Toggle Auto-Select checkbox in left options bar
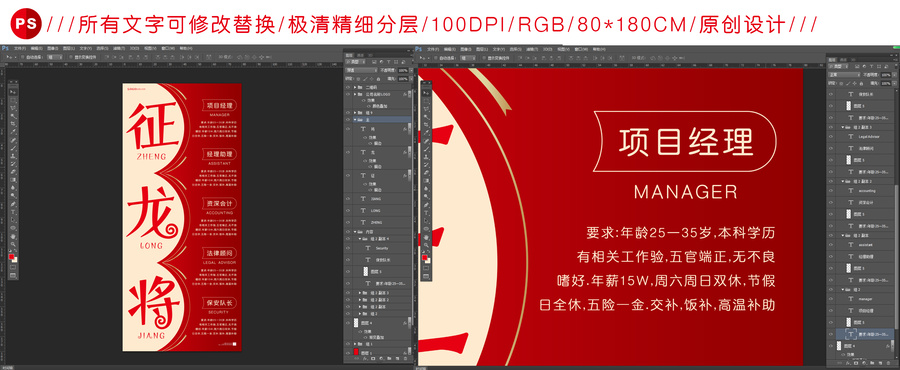 point(23,57)
